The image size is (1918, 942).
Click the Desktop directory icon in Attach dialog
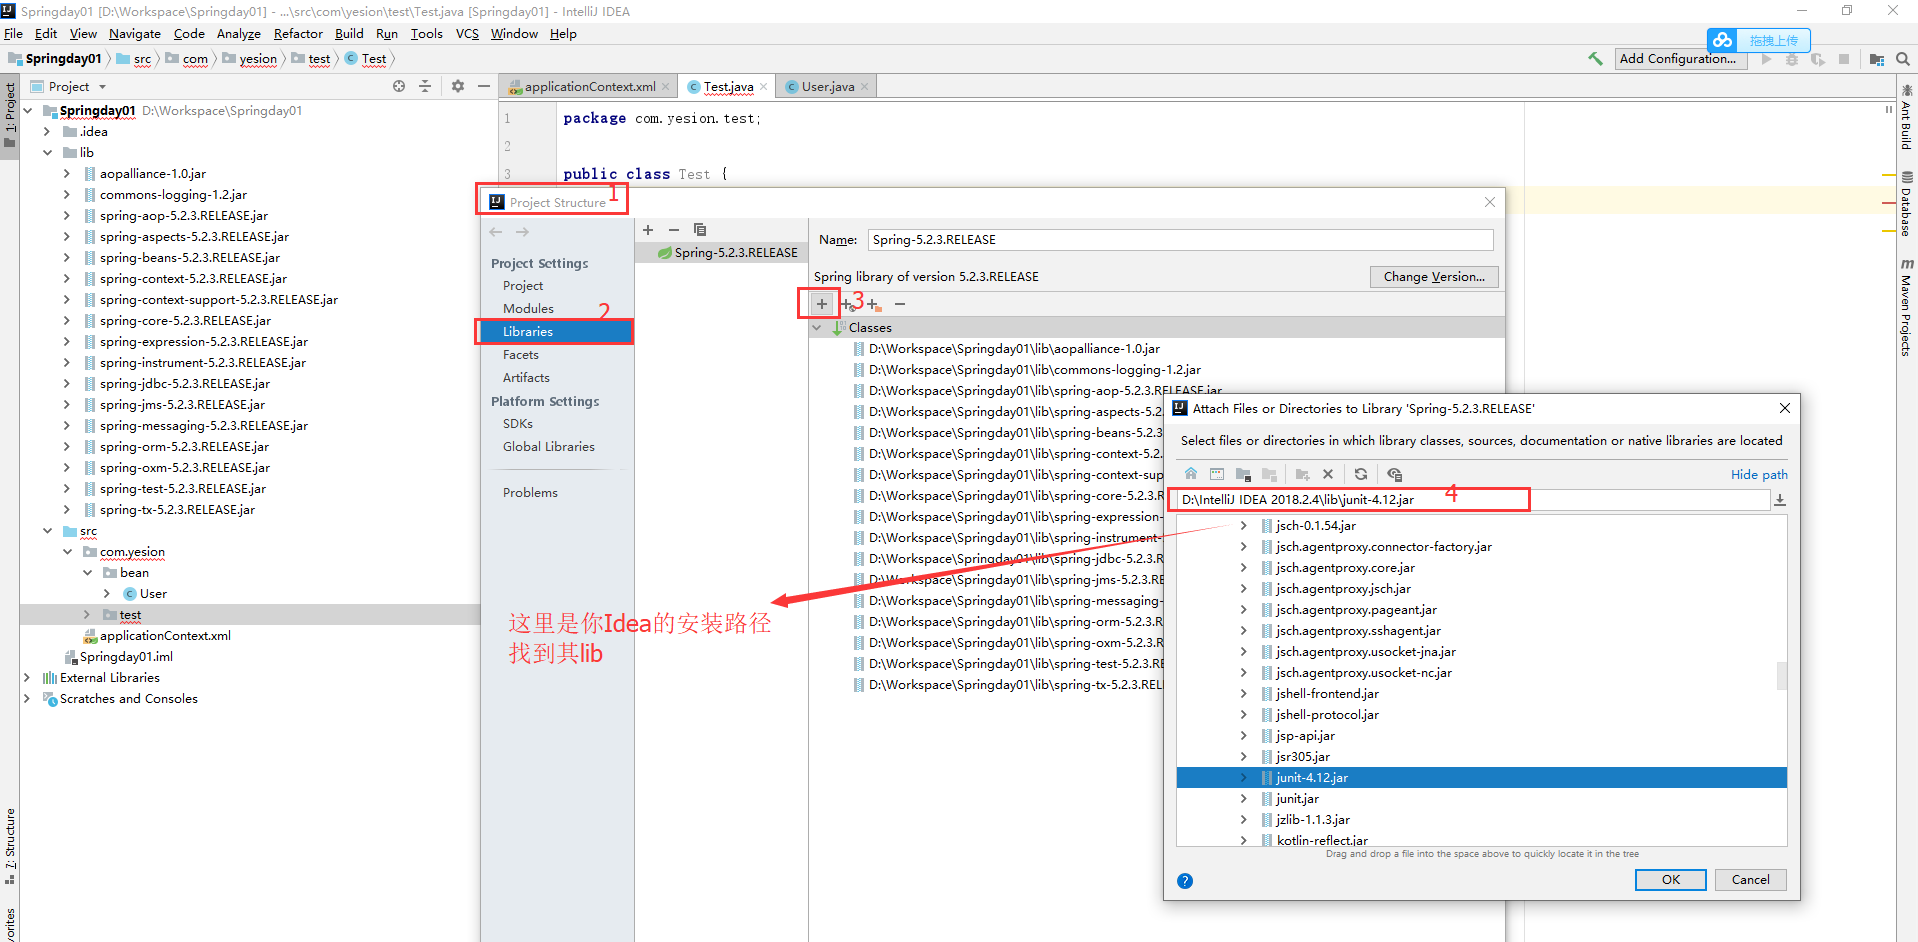1217,474
